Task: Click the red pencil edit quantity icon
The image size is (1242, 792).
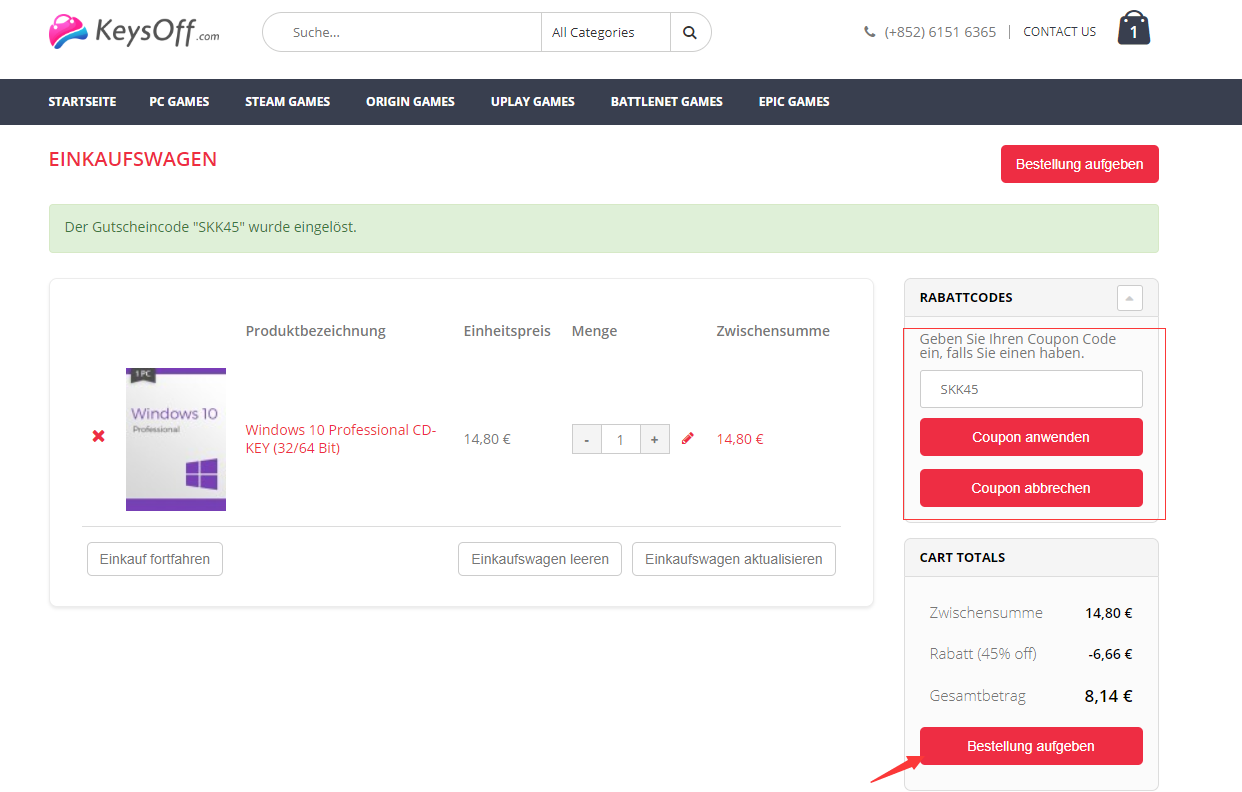Action: [687, 438]
